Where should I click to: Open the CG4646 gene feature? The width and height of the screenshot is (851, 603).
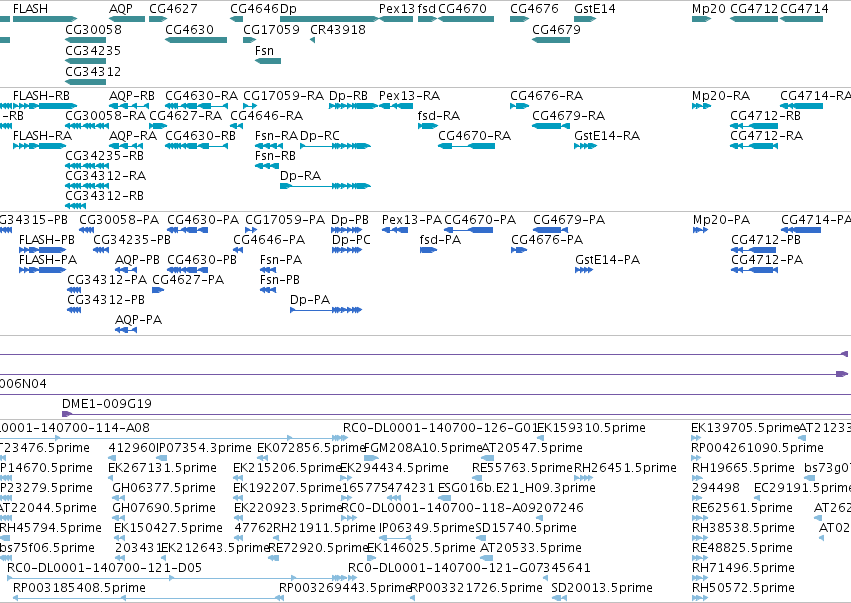coord(236,19)
